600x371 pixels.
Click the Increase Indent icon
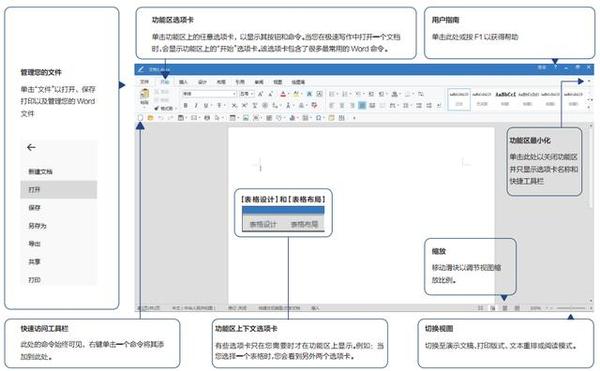[382, 94]
